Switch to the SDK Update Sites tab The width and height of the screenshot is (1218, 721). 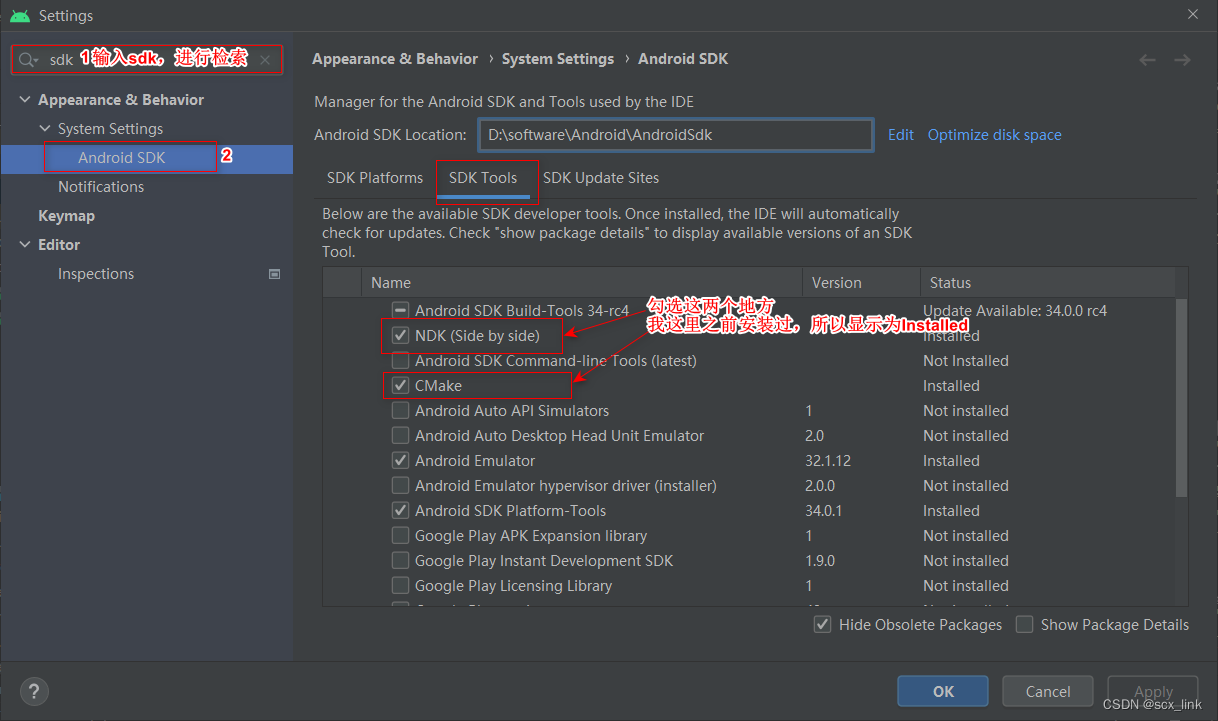coord(601,178)
